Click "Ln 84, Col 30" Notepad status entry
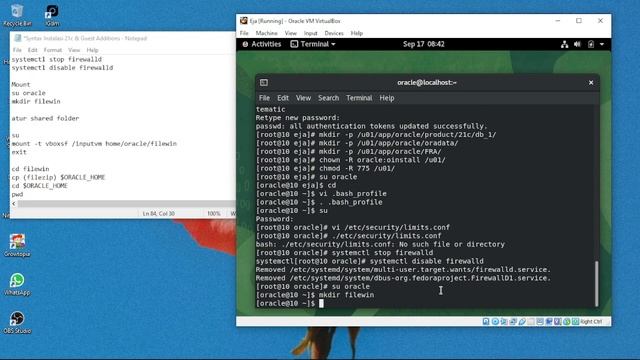The width and height of the screenshot is (640, 360). [158, 213]
